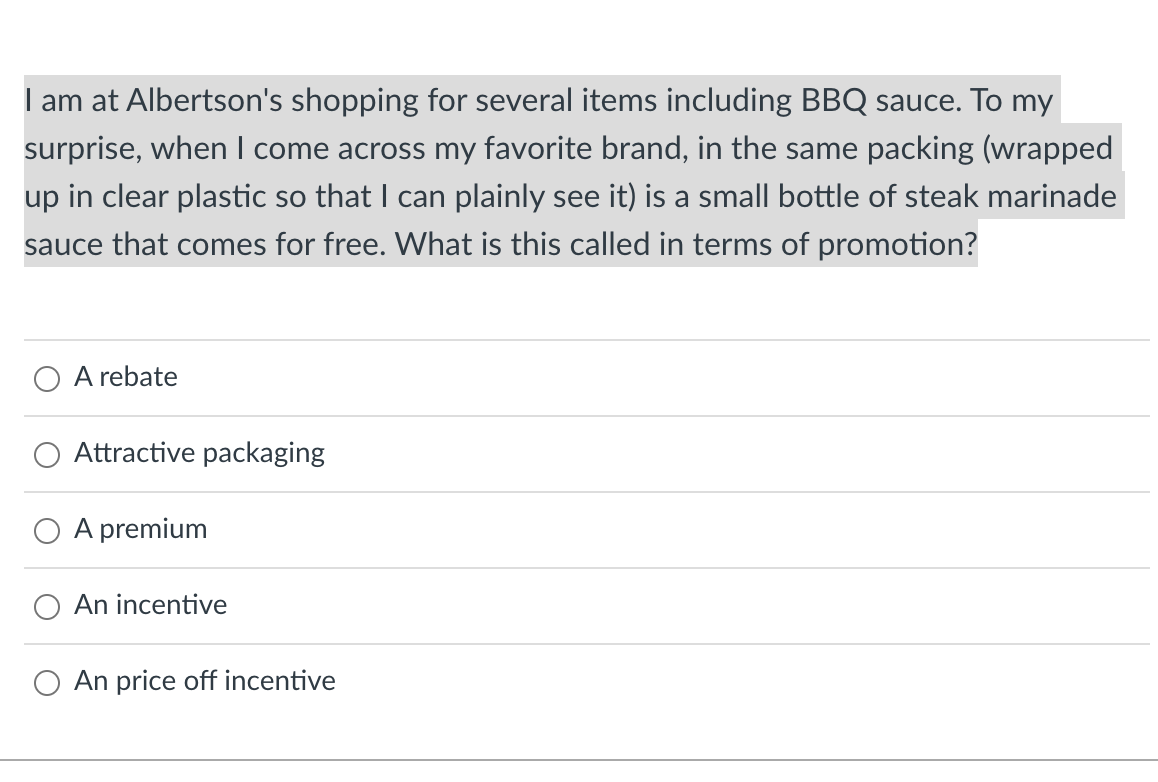Image resolution: width=1158 pixels, height=782 pixels.
Task: Click the "Attractive packaging" answer label text
Action: pos(200,453)
